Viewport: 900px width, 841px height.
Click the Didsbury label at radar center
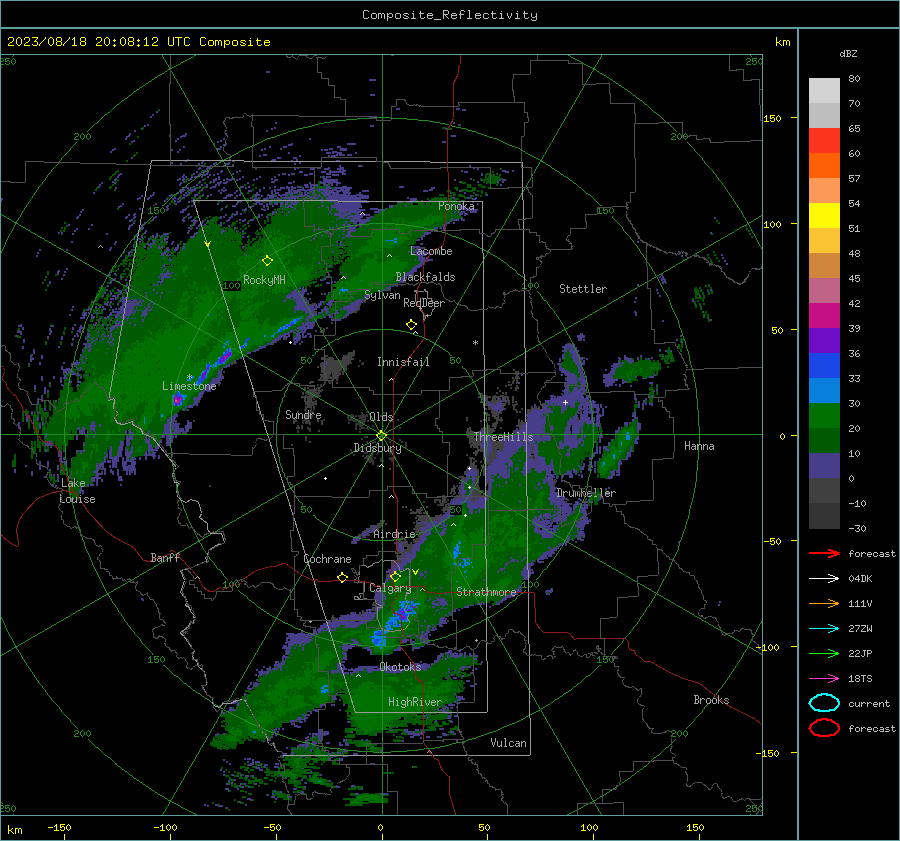[377, 448]
